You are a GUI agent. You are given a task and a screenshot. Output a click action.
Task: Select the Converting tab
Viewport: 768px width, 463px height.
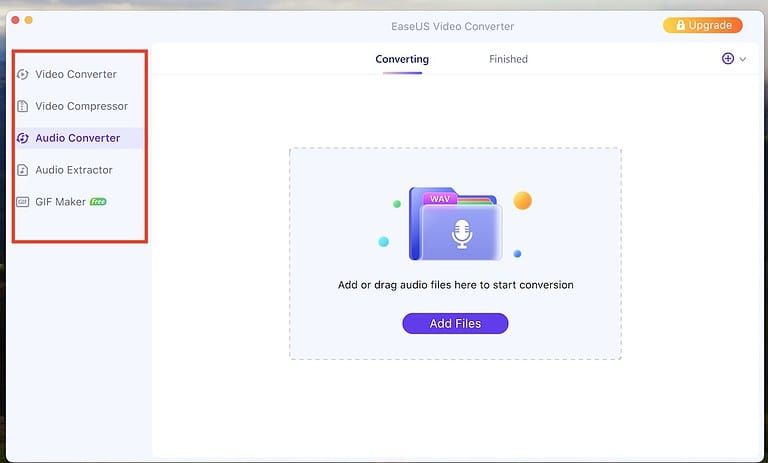[x=402, y=59]
